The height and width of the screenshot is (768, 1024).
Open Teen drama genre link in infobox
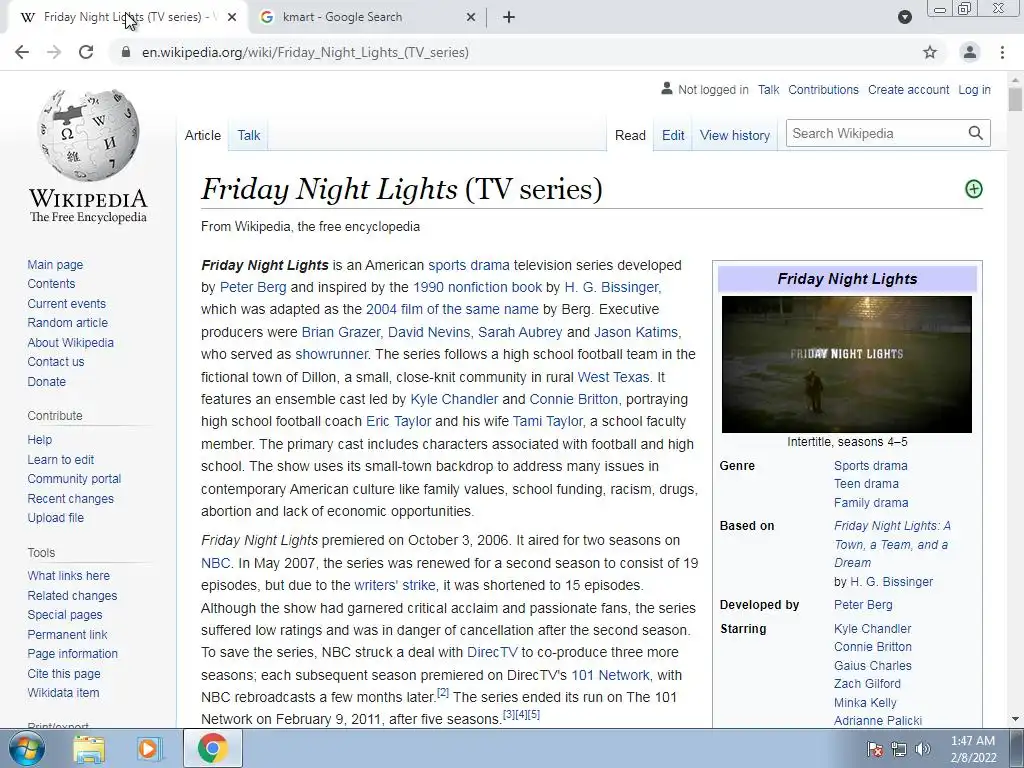coord(866,483)
